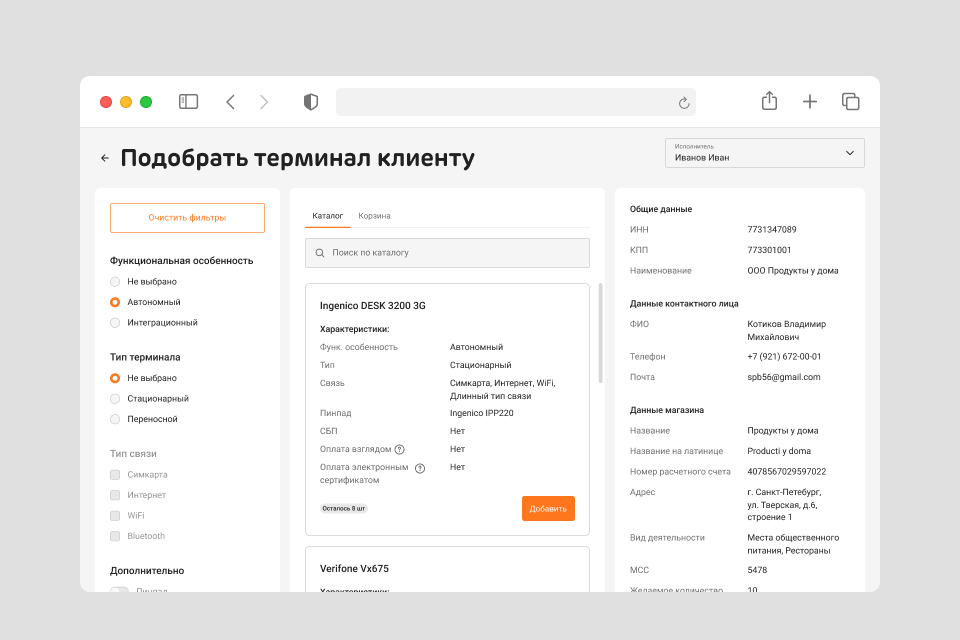Image resolution: width=960 pixels, height=640 pixels.
Task: Click ООО Продукты у дома name
Action: click(793, 271)
